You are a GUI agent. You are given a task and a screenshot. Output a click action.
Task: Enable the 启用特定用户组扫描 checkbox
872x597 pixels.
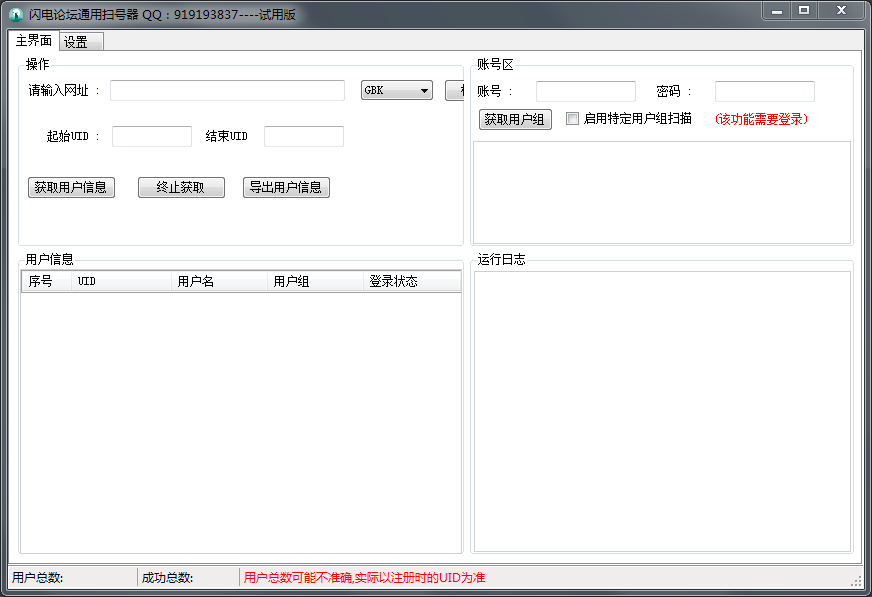click(x=572, y=118)
